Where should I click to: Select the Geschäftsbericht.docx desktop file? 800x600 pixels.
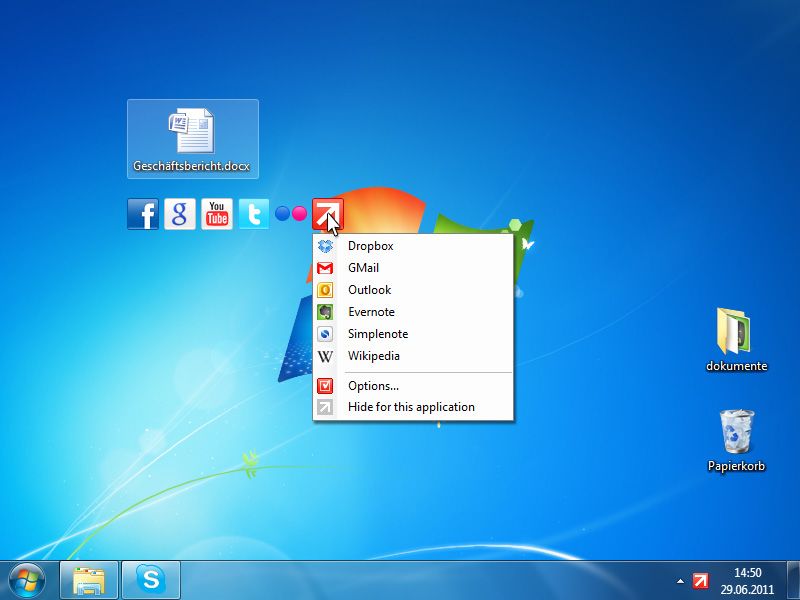point(193,139)
